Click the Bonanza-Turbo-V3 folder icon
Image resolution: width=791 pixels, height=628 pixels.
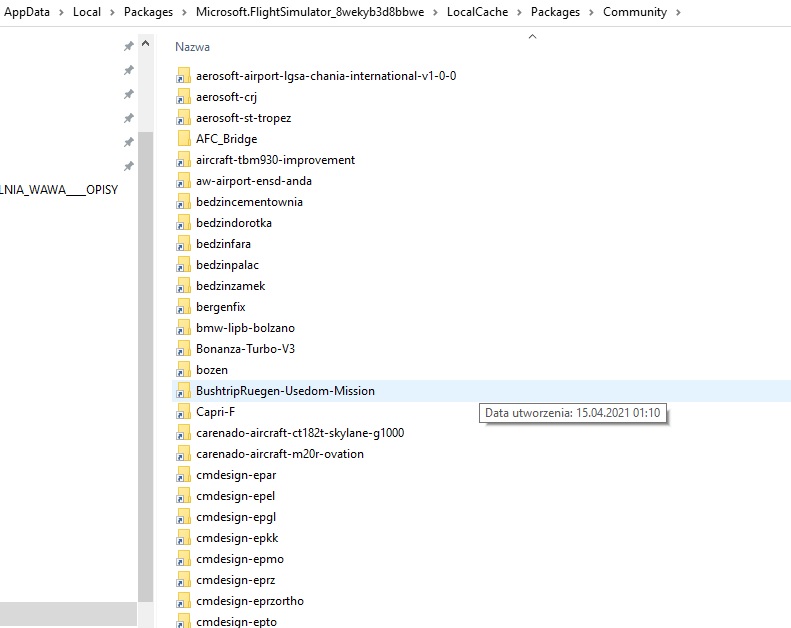183,349
